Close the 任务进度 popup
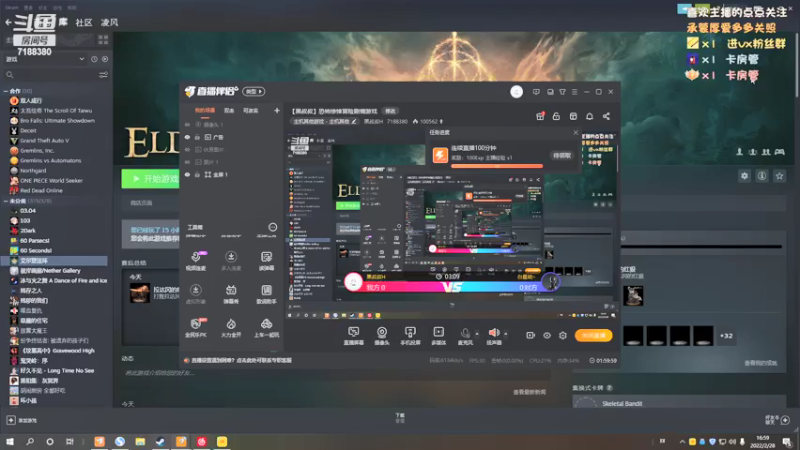The width and height of the screenshot is (800, 450). 576,132
